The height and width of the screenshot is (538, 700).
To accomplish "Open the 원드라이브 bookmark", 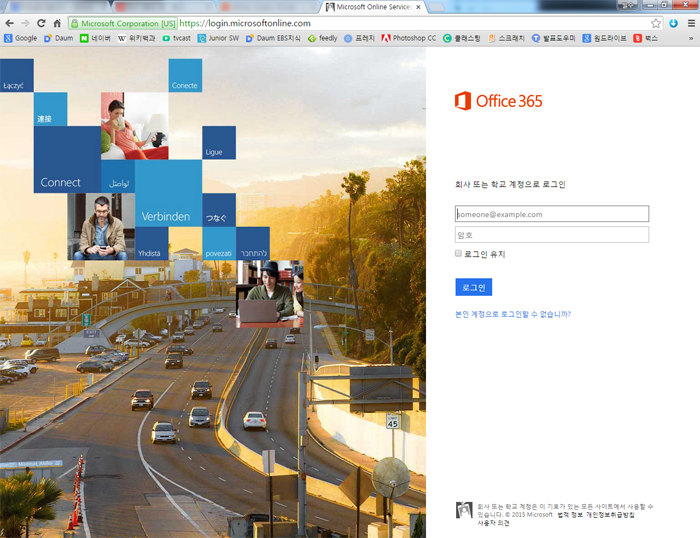I will coord(604,38).
